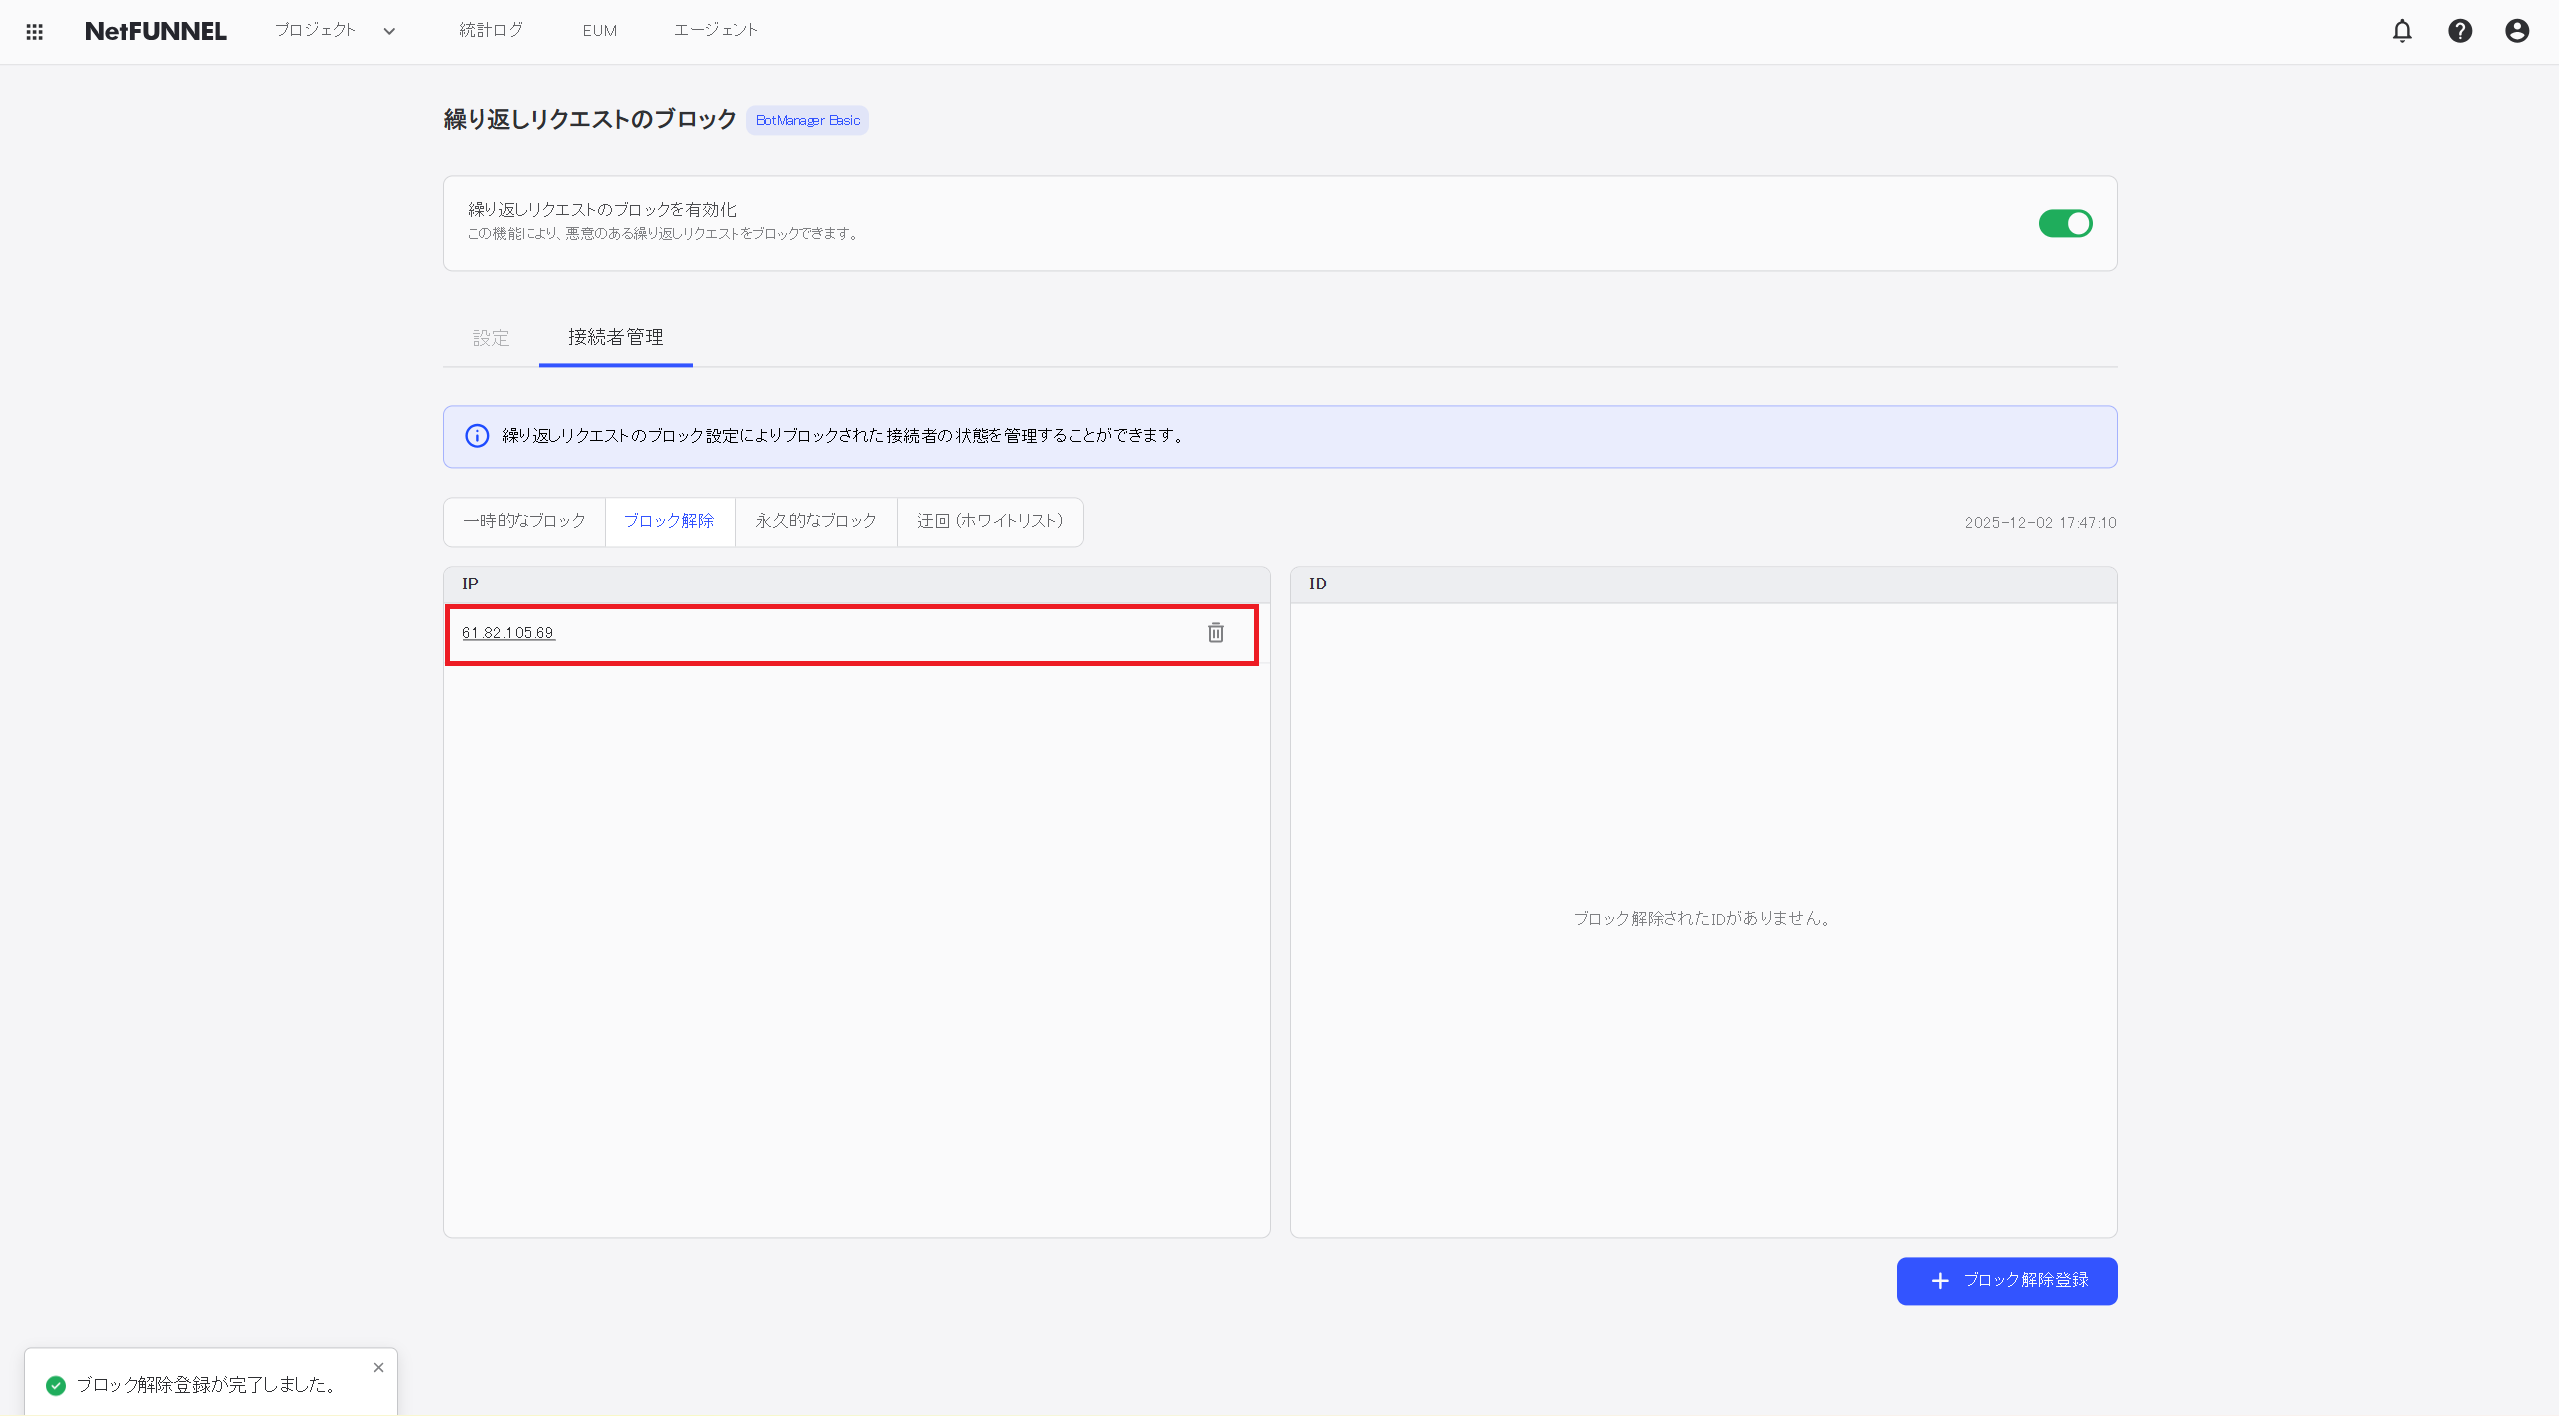Image resolution: width=2559 pixels, height=1416 pixels.
Task: Open the apps grid menu icon
Action: (x=34, y=32)
